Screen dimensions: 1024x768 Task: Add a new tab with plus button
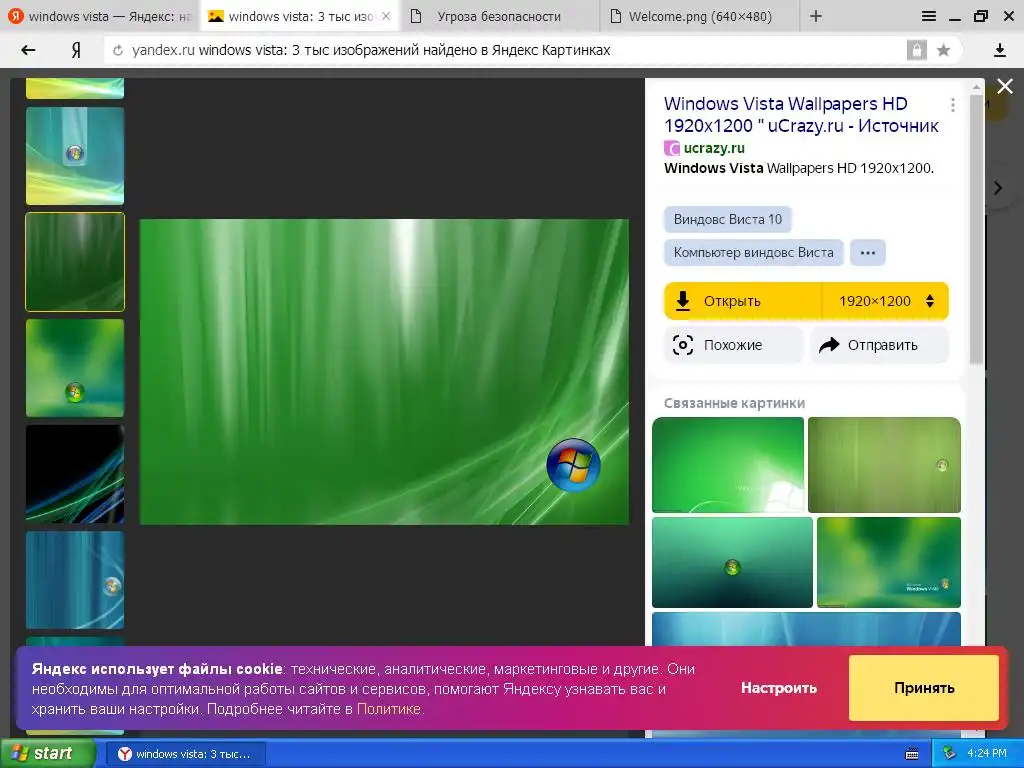click(x=816, y=16)
